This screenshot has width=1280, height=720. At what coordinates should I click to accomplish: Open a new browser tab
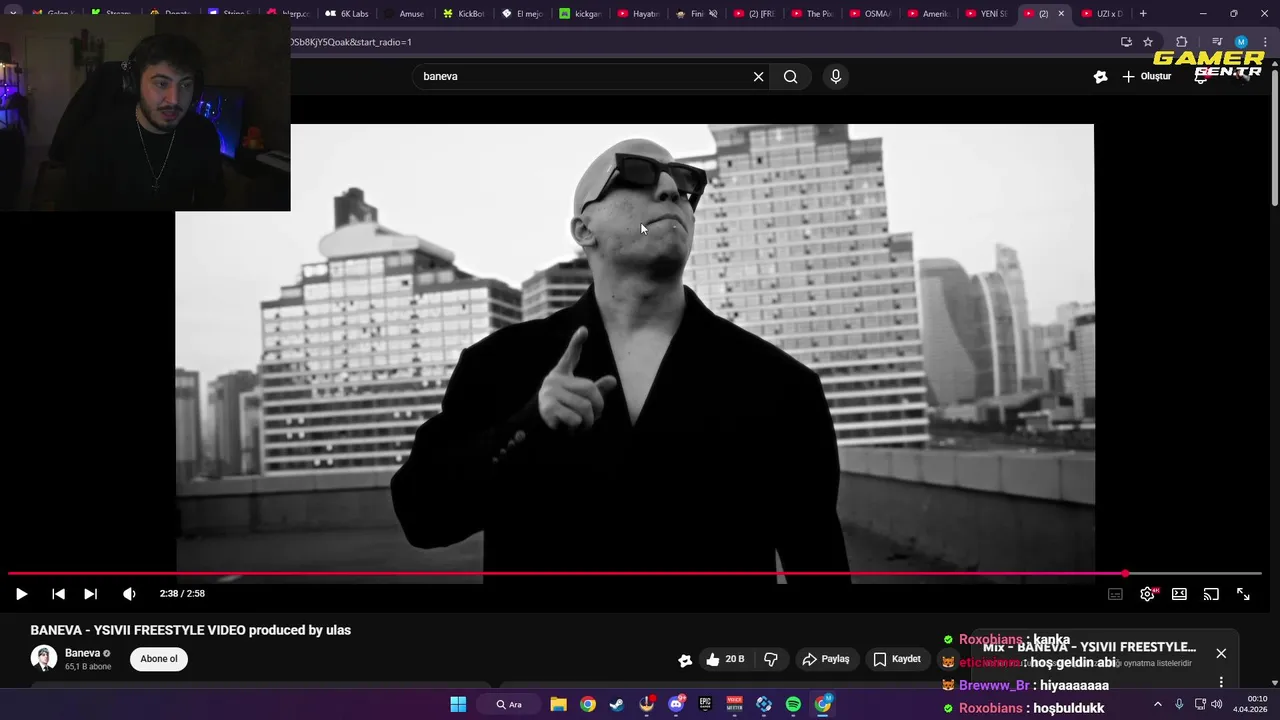[1143, 14]
